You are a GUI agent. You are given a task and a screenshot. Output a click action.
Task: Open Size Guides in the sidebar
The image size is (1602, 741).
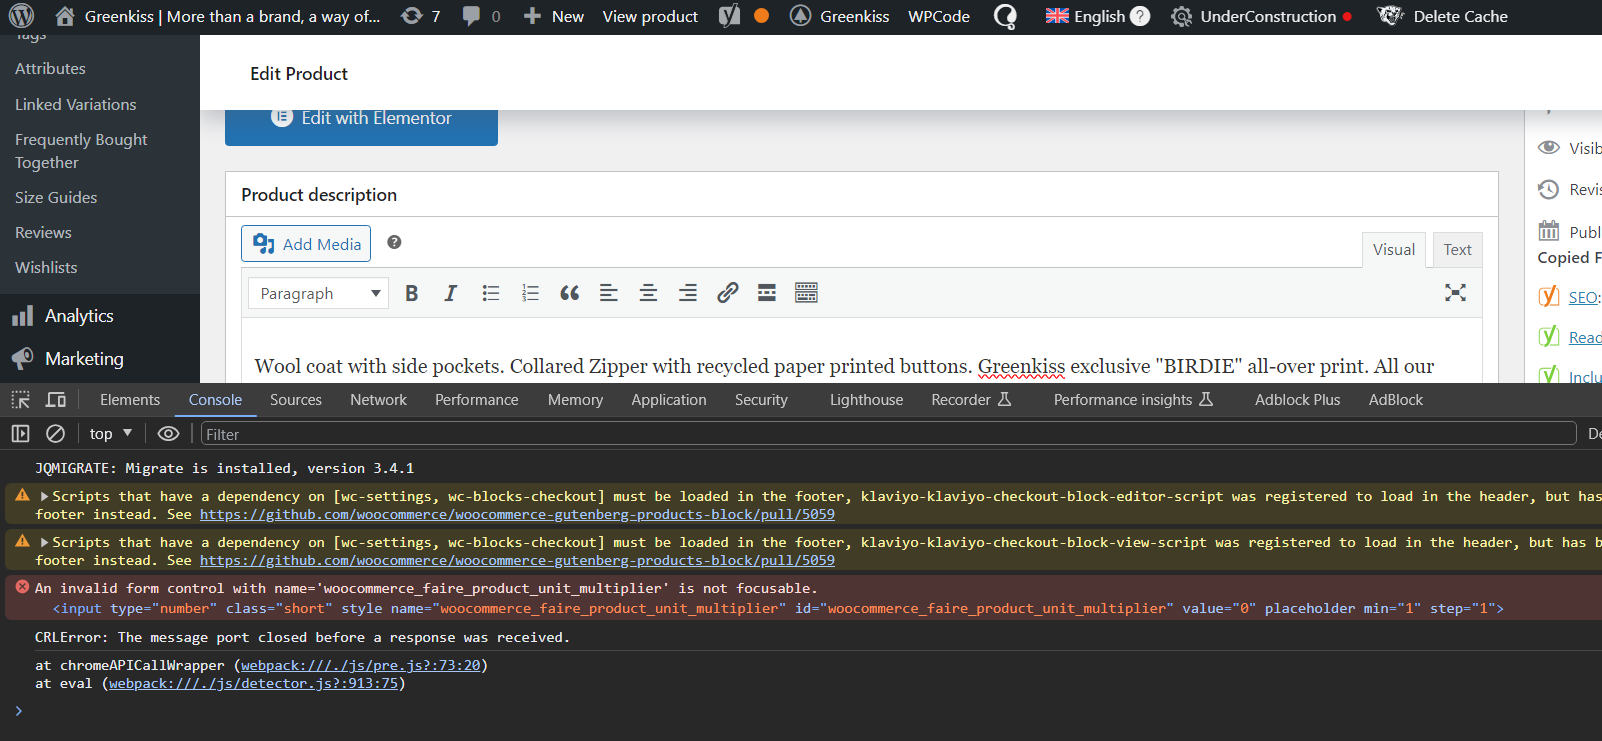pos(56,197)
